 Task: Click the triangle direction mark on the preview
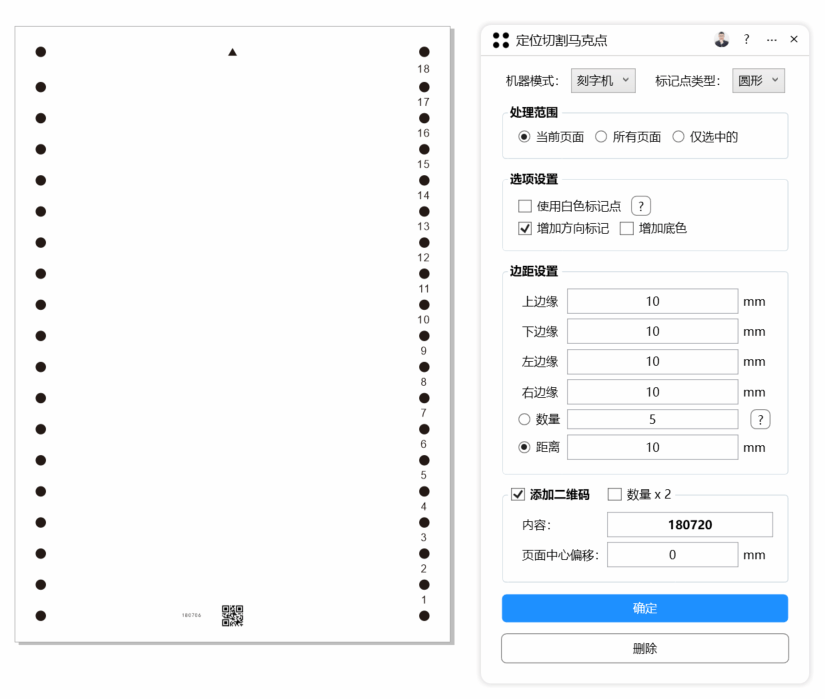233,51
